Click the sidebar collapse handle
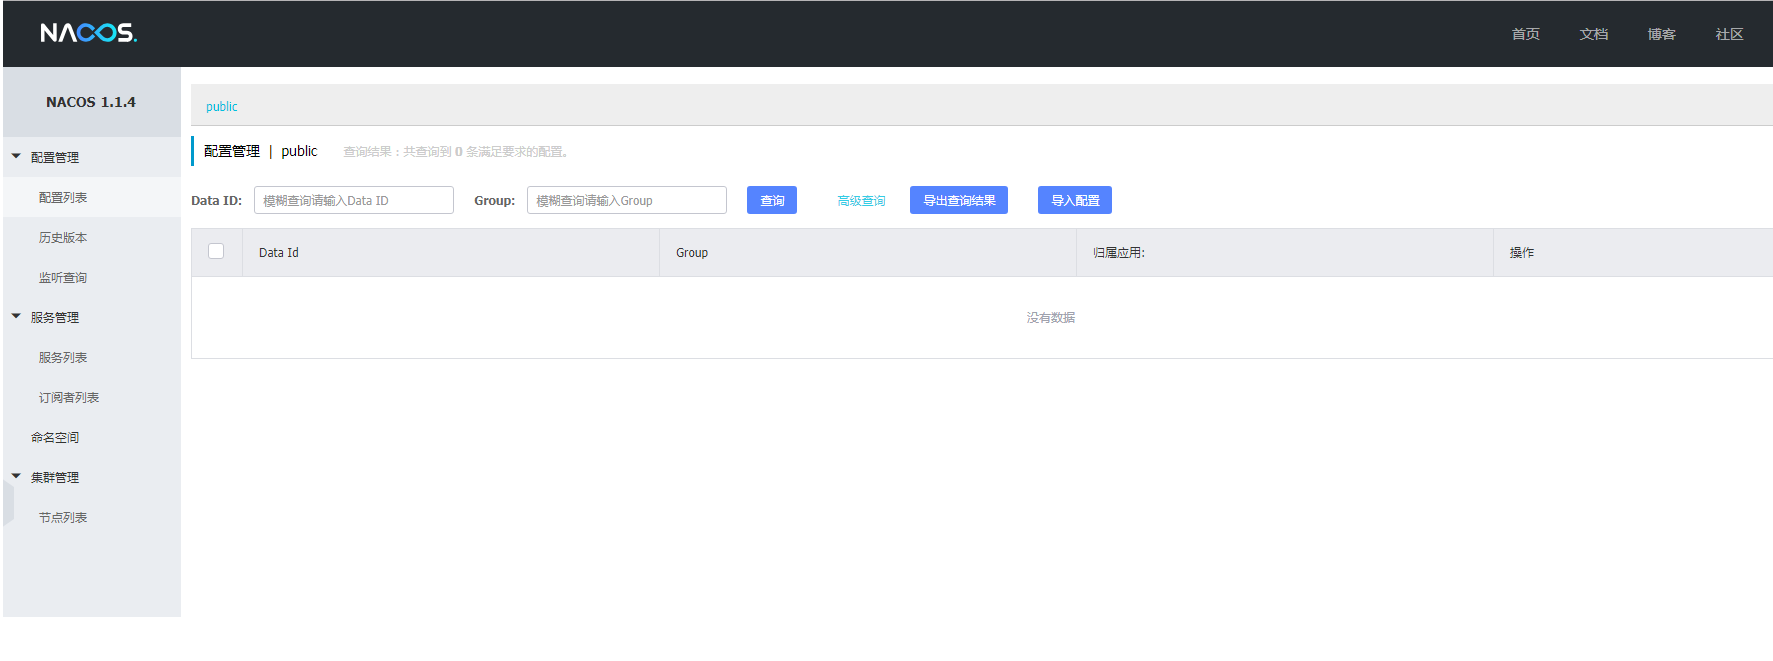The image size is (1773, 661). click(x=8, y=503)
